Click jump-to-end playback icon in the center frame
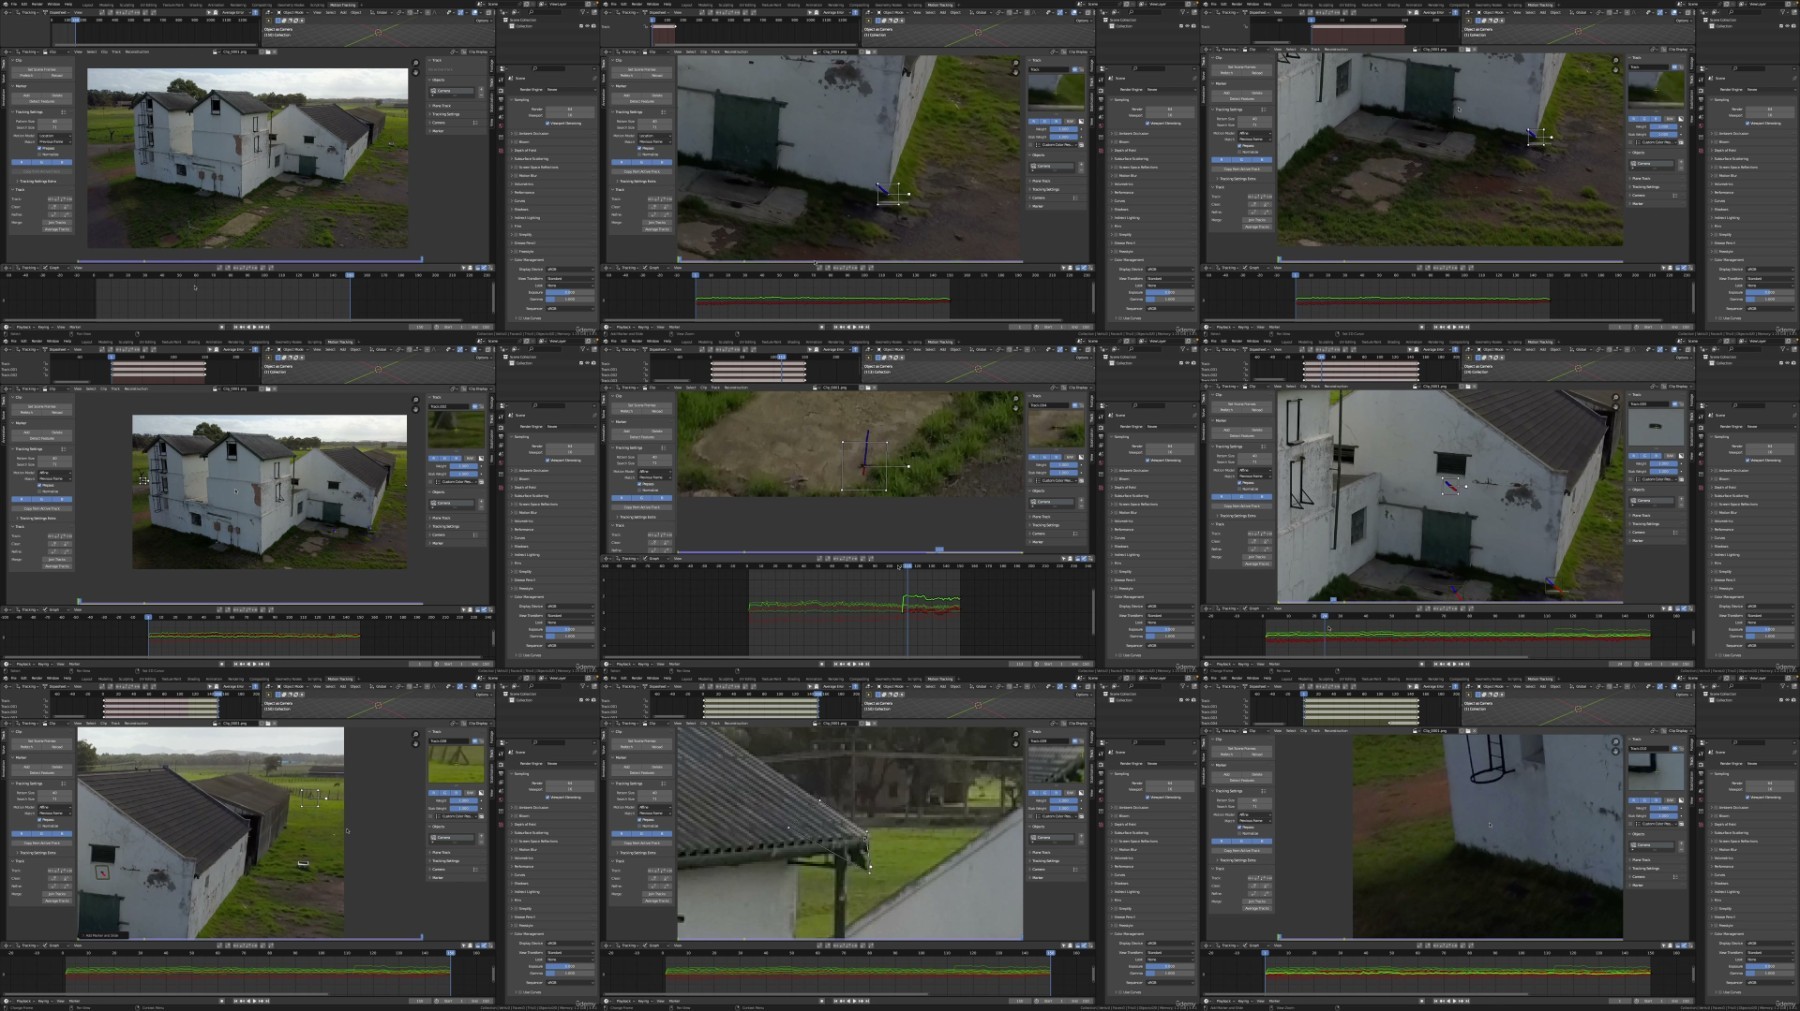Screen dimensions: 1800x1011 [x=866, y=663]
